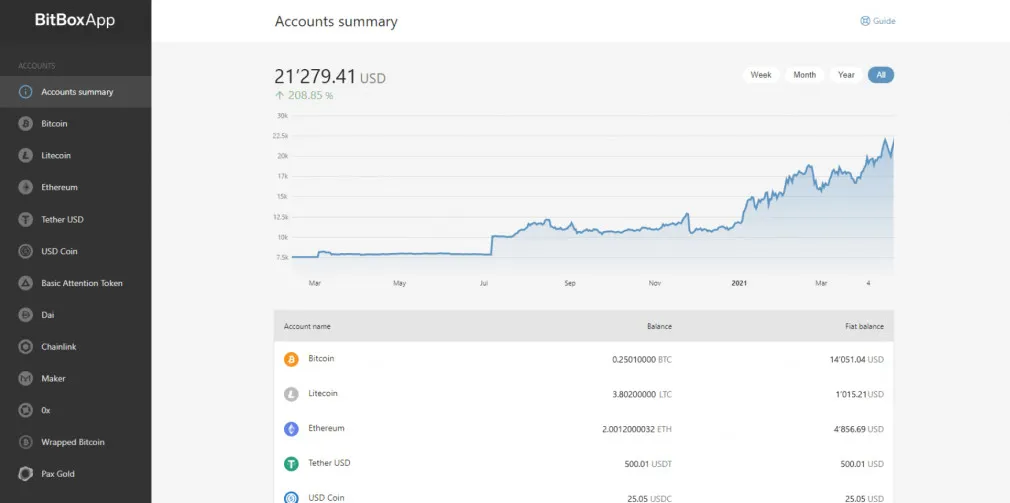Switch chart range to Month
Screen dimensions: 1010x503
(805, 75)
